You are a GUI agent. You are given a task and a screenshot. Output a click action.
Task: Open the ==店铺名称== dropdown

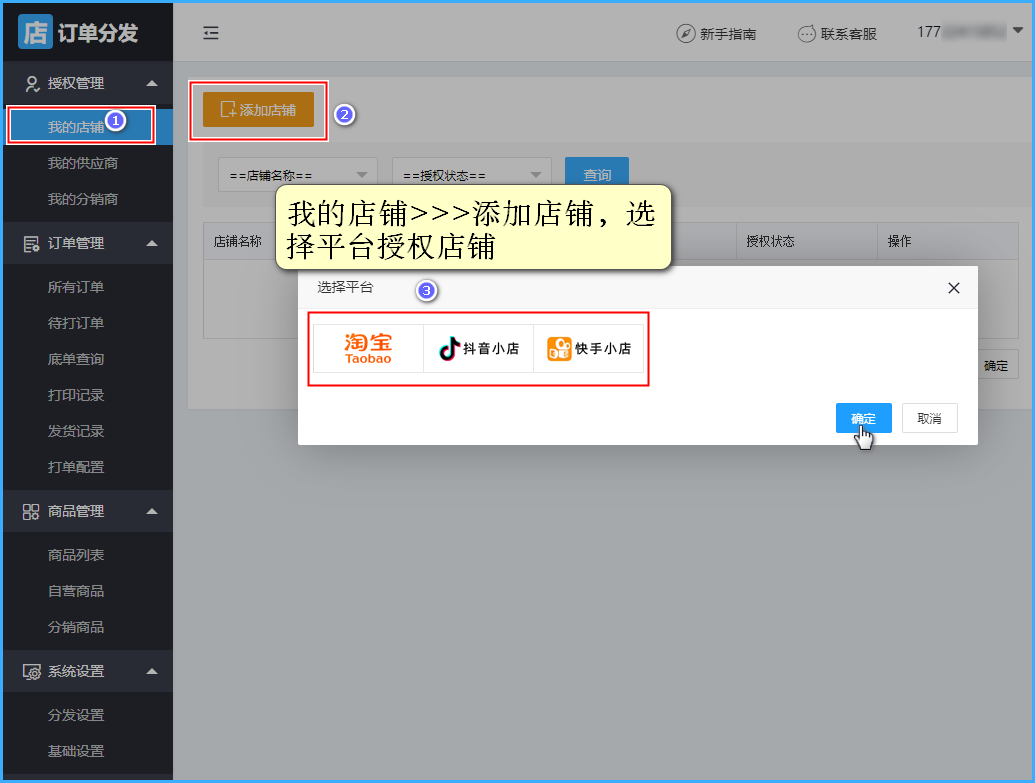(x=298, y=175)
